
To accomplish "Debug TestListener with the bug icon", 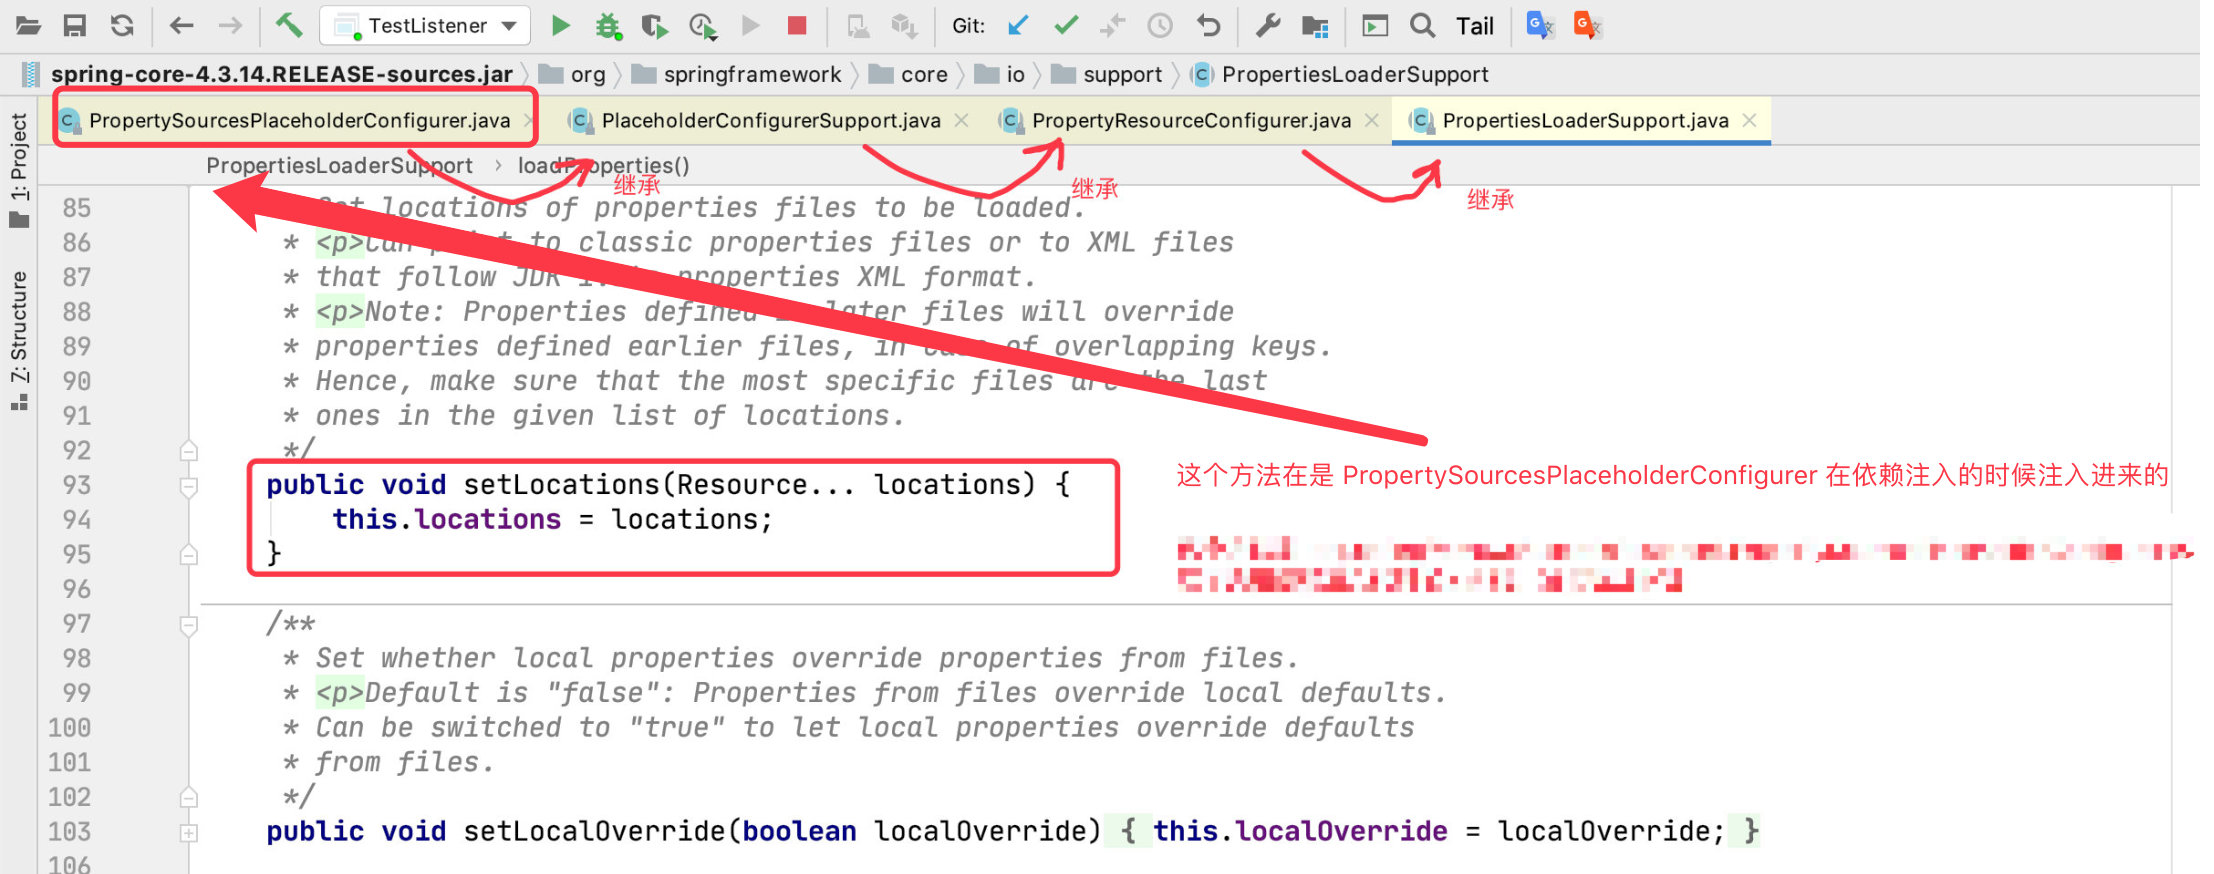I will [x=608, y=25].
